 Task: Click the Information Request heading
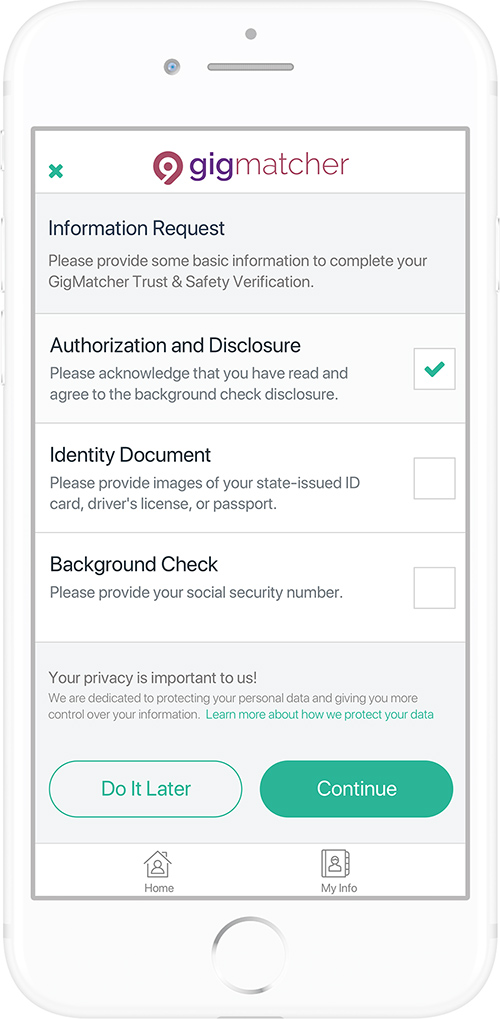137,228
